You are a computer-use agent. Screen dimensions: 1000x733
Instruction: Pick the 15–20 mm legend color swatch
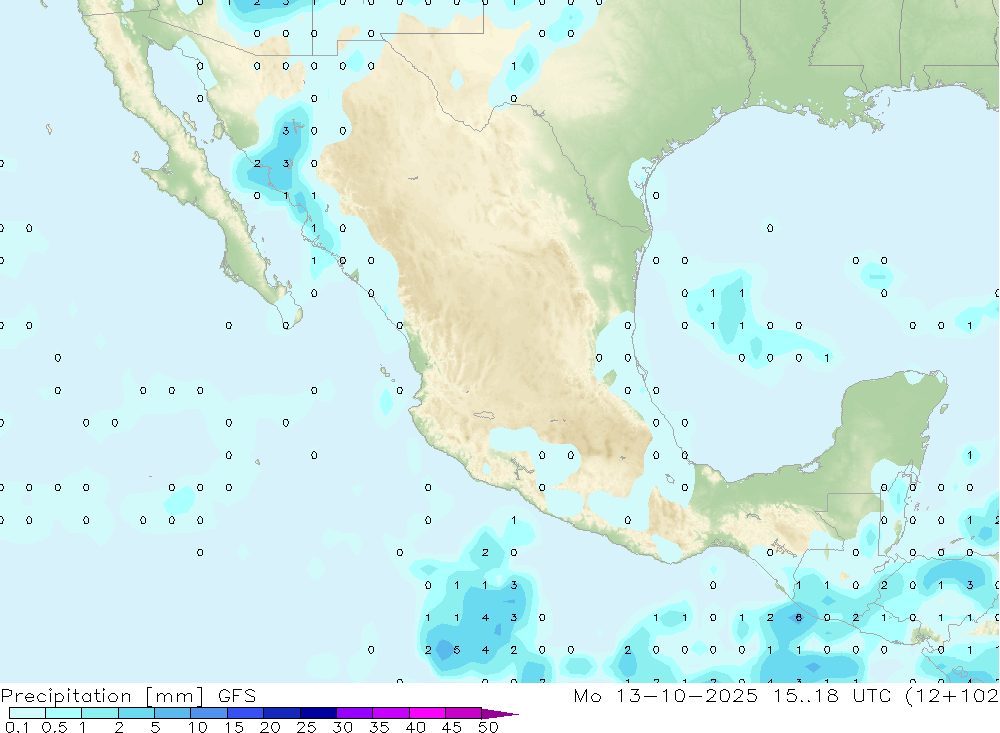[246, 713]
